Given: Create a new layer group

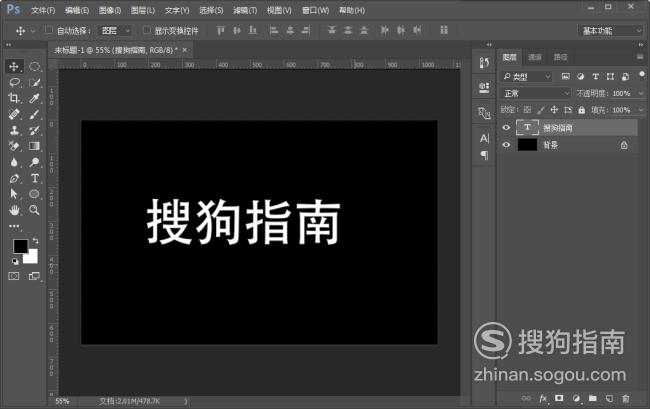Looking at the screenshot, I should click(x=593, y=398).
